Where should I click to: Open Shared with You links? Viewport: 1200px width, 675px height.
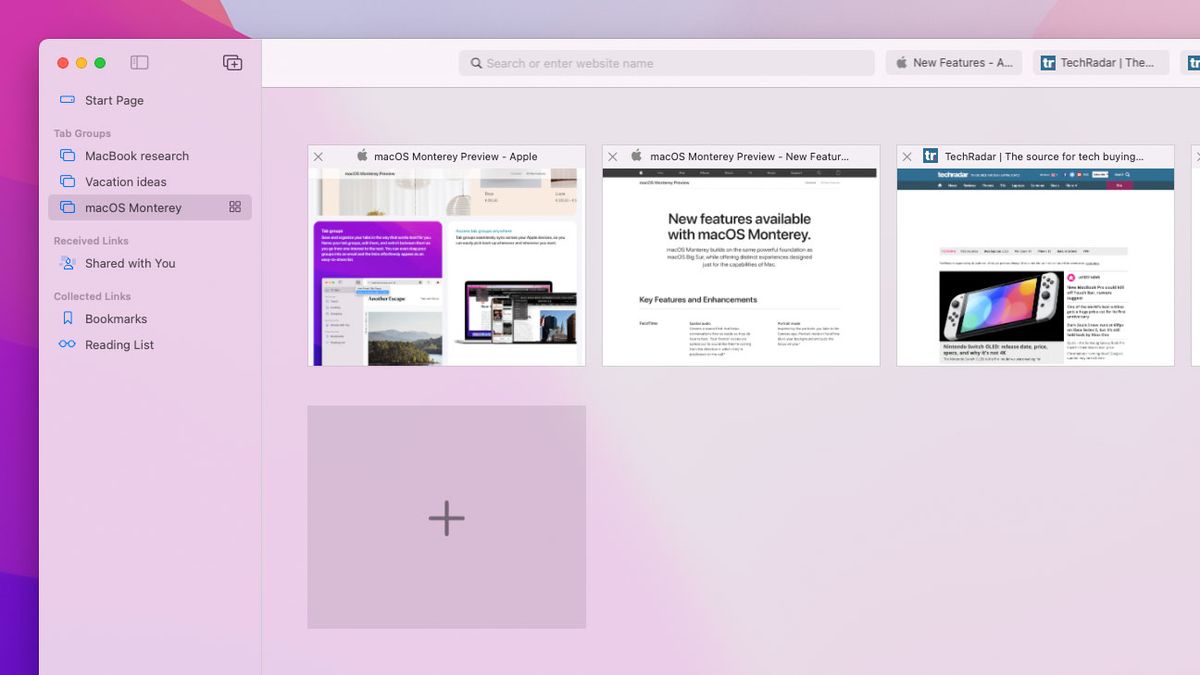click(x=119, y=263)
